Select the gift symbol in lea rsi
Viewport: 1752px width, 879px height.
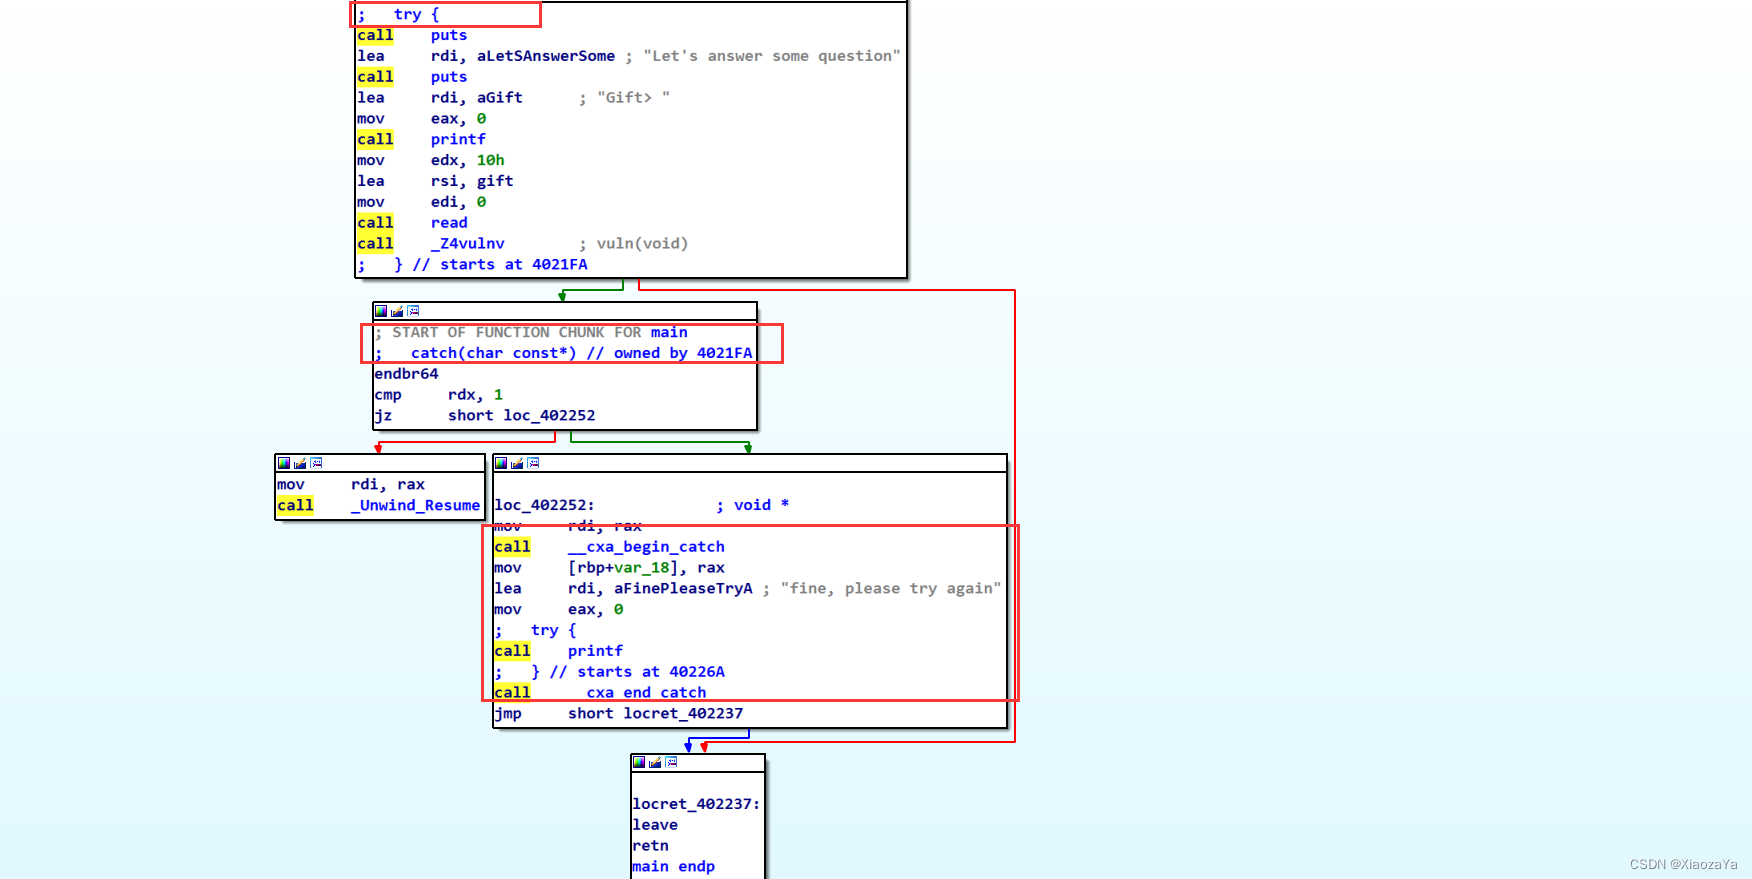pyautogui.click(x=494, y=181)
